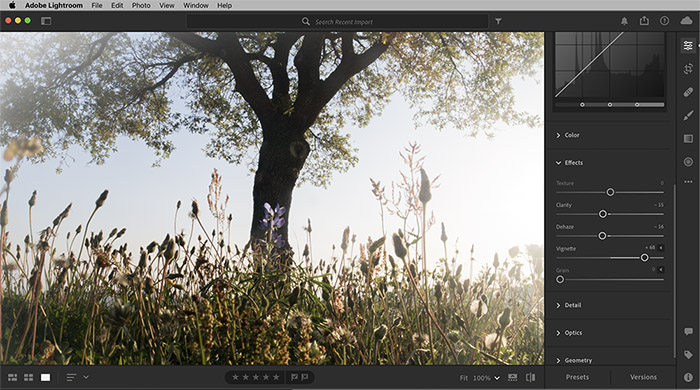Viewport: 700px width, 390px height.
Task: Open the Photo menu
Action: click(141, 5)
